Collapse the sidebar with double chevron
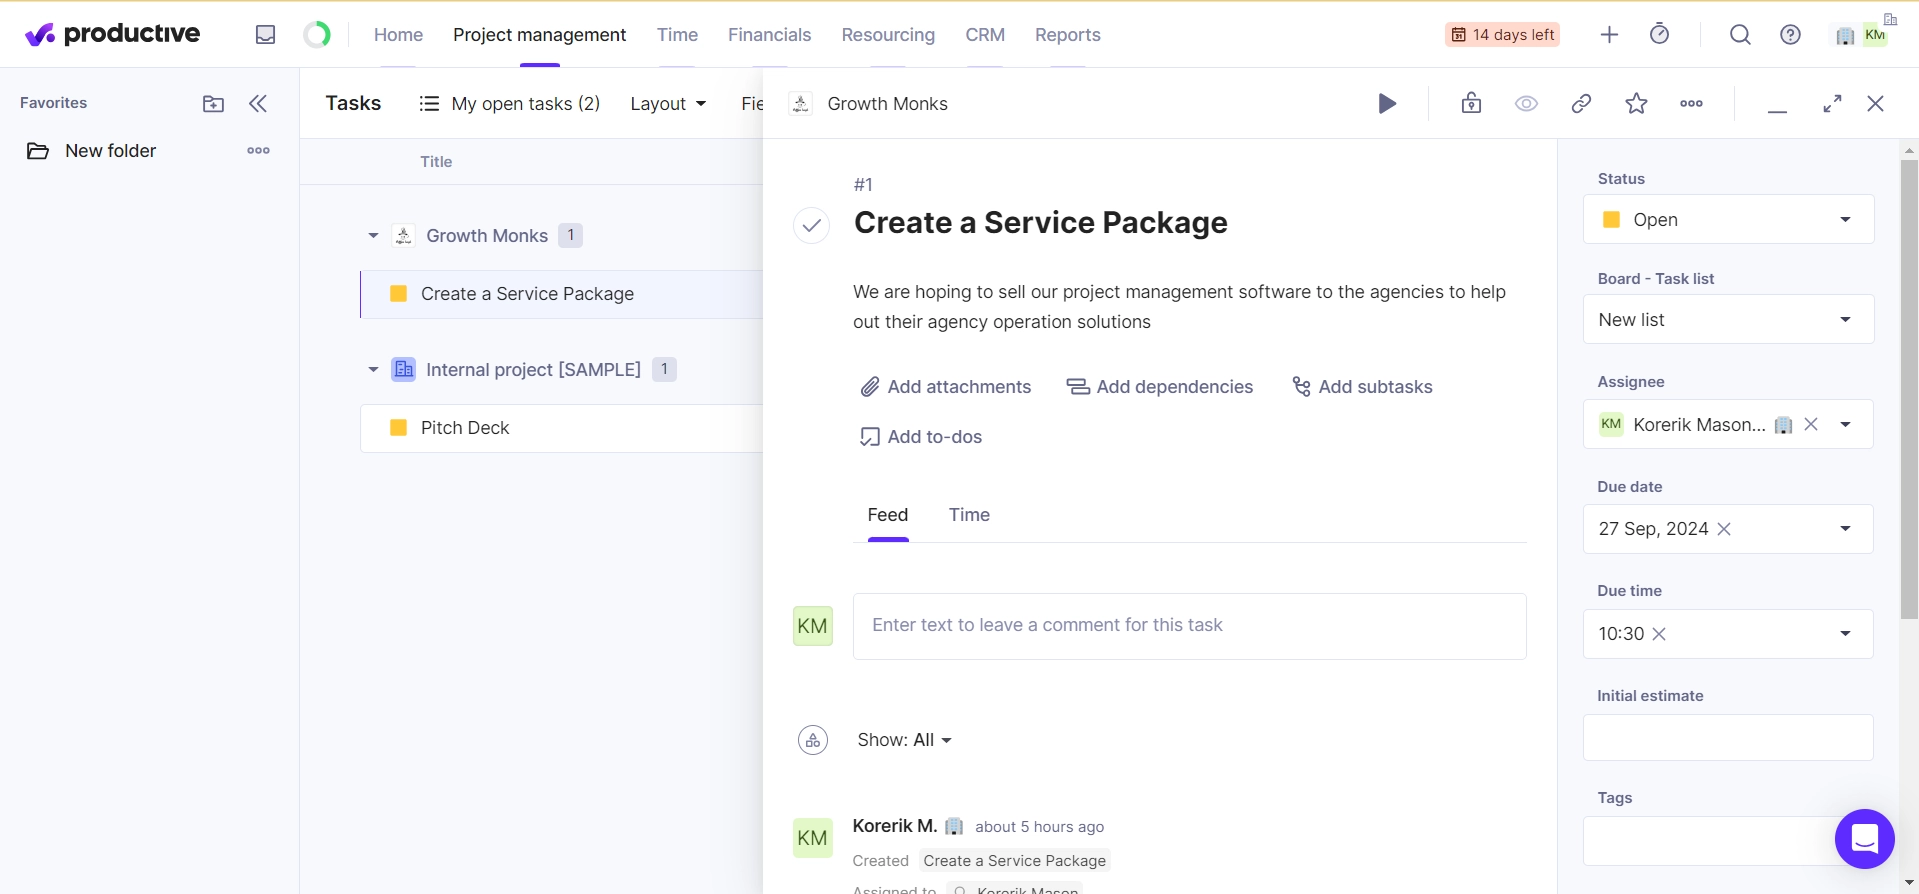This screenshot has width=1919, height=894. tap(258, 104)
